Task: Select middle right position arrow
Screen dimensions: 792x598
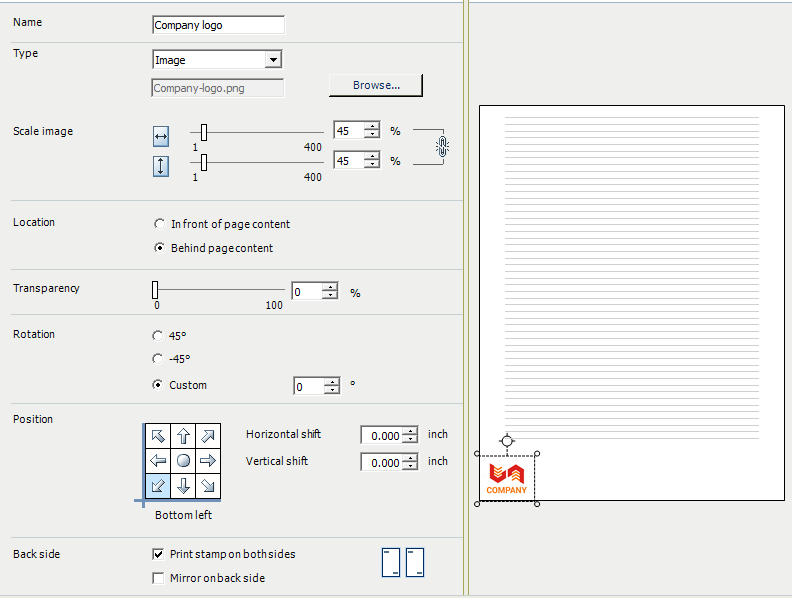Action: click(208, 460)
